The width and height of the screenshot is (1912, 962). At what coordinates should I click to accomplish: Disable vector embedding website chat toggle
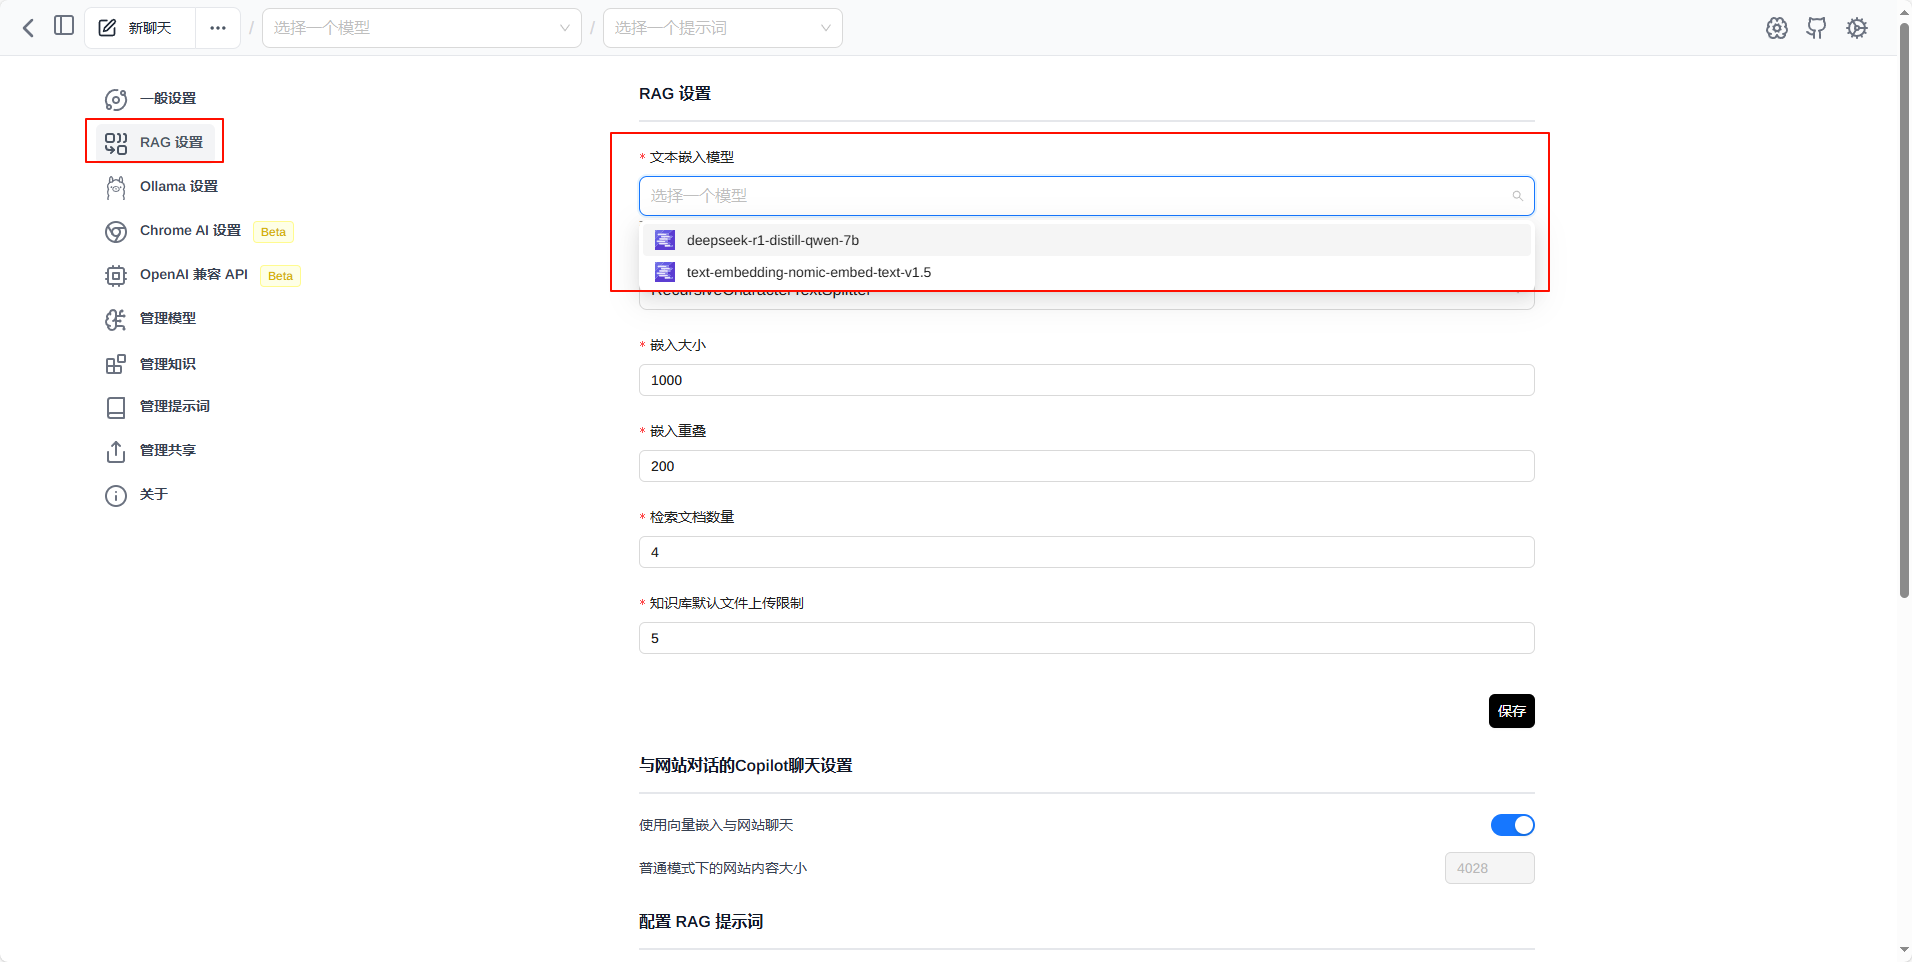(x=1512, y=825)
